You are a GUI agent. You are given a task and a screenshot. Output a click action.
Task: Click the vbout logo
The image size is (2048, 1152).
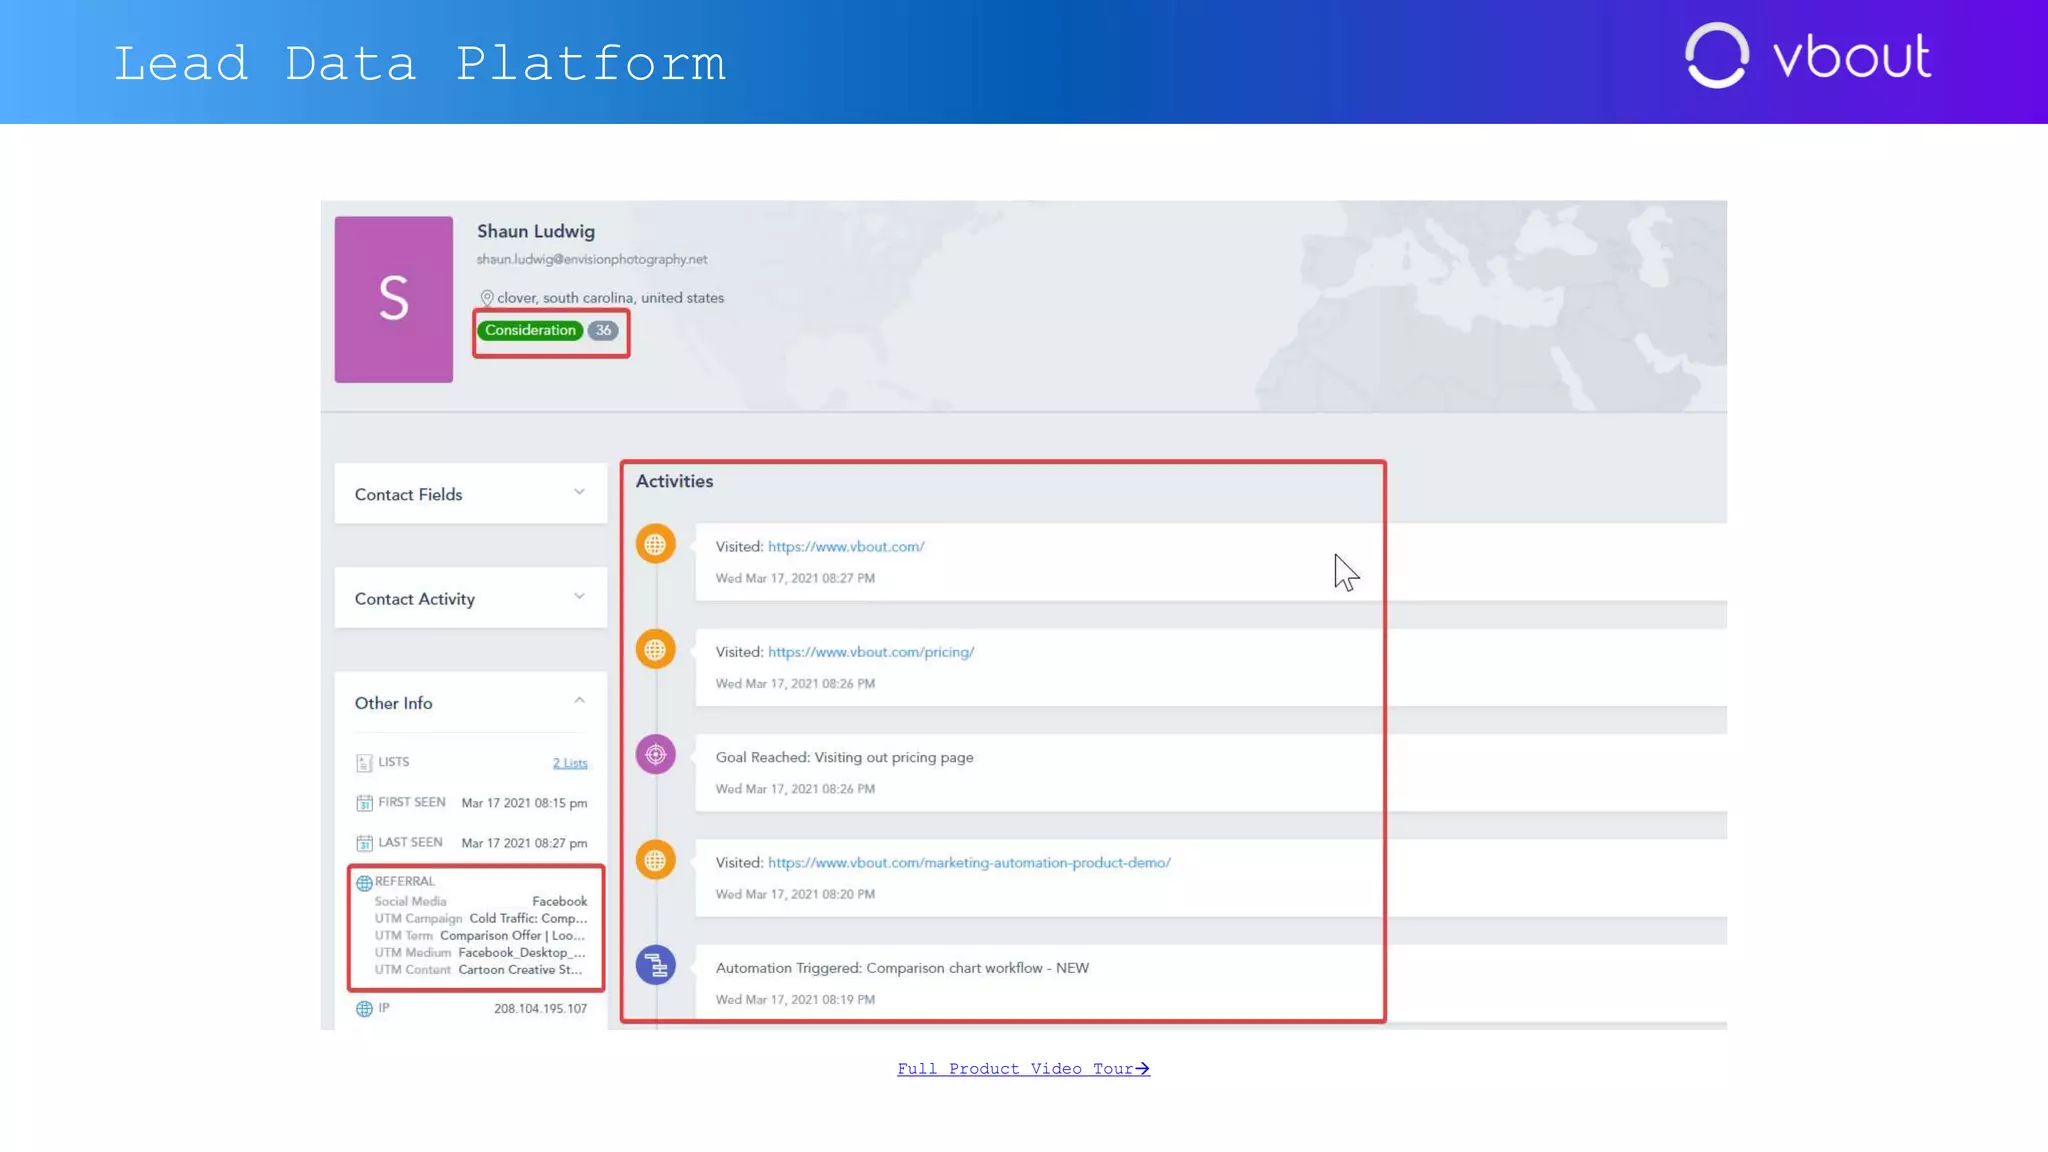[x=1808, y=56]
